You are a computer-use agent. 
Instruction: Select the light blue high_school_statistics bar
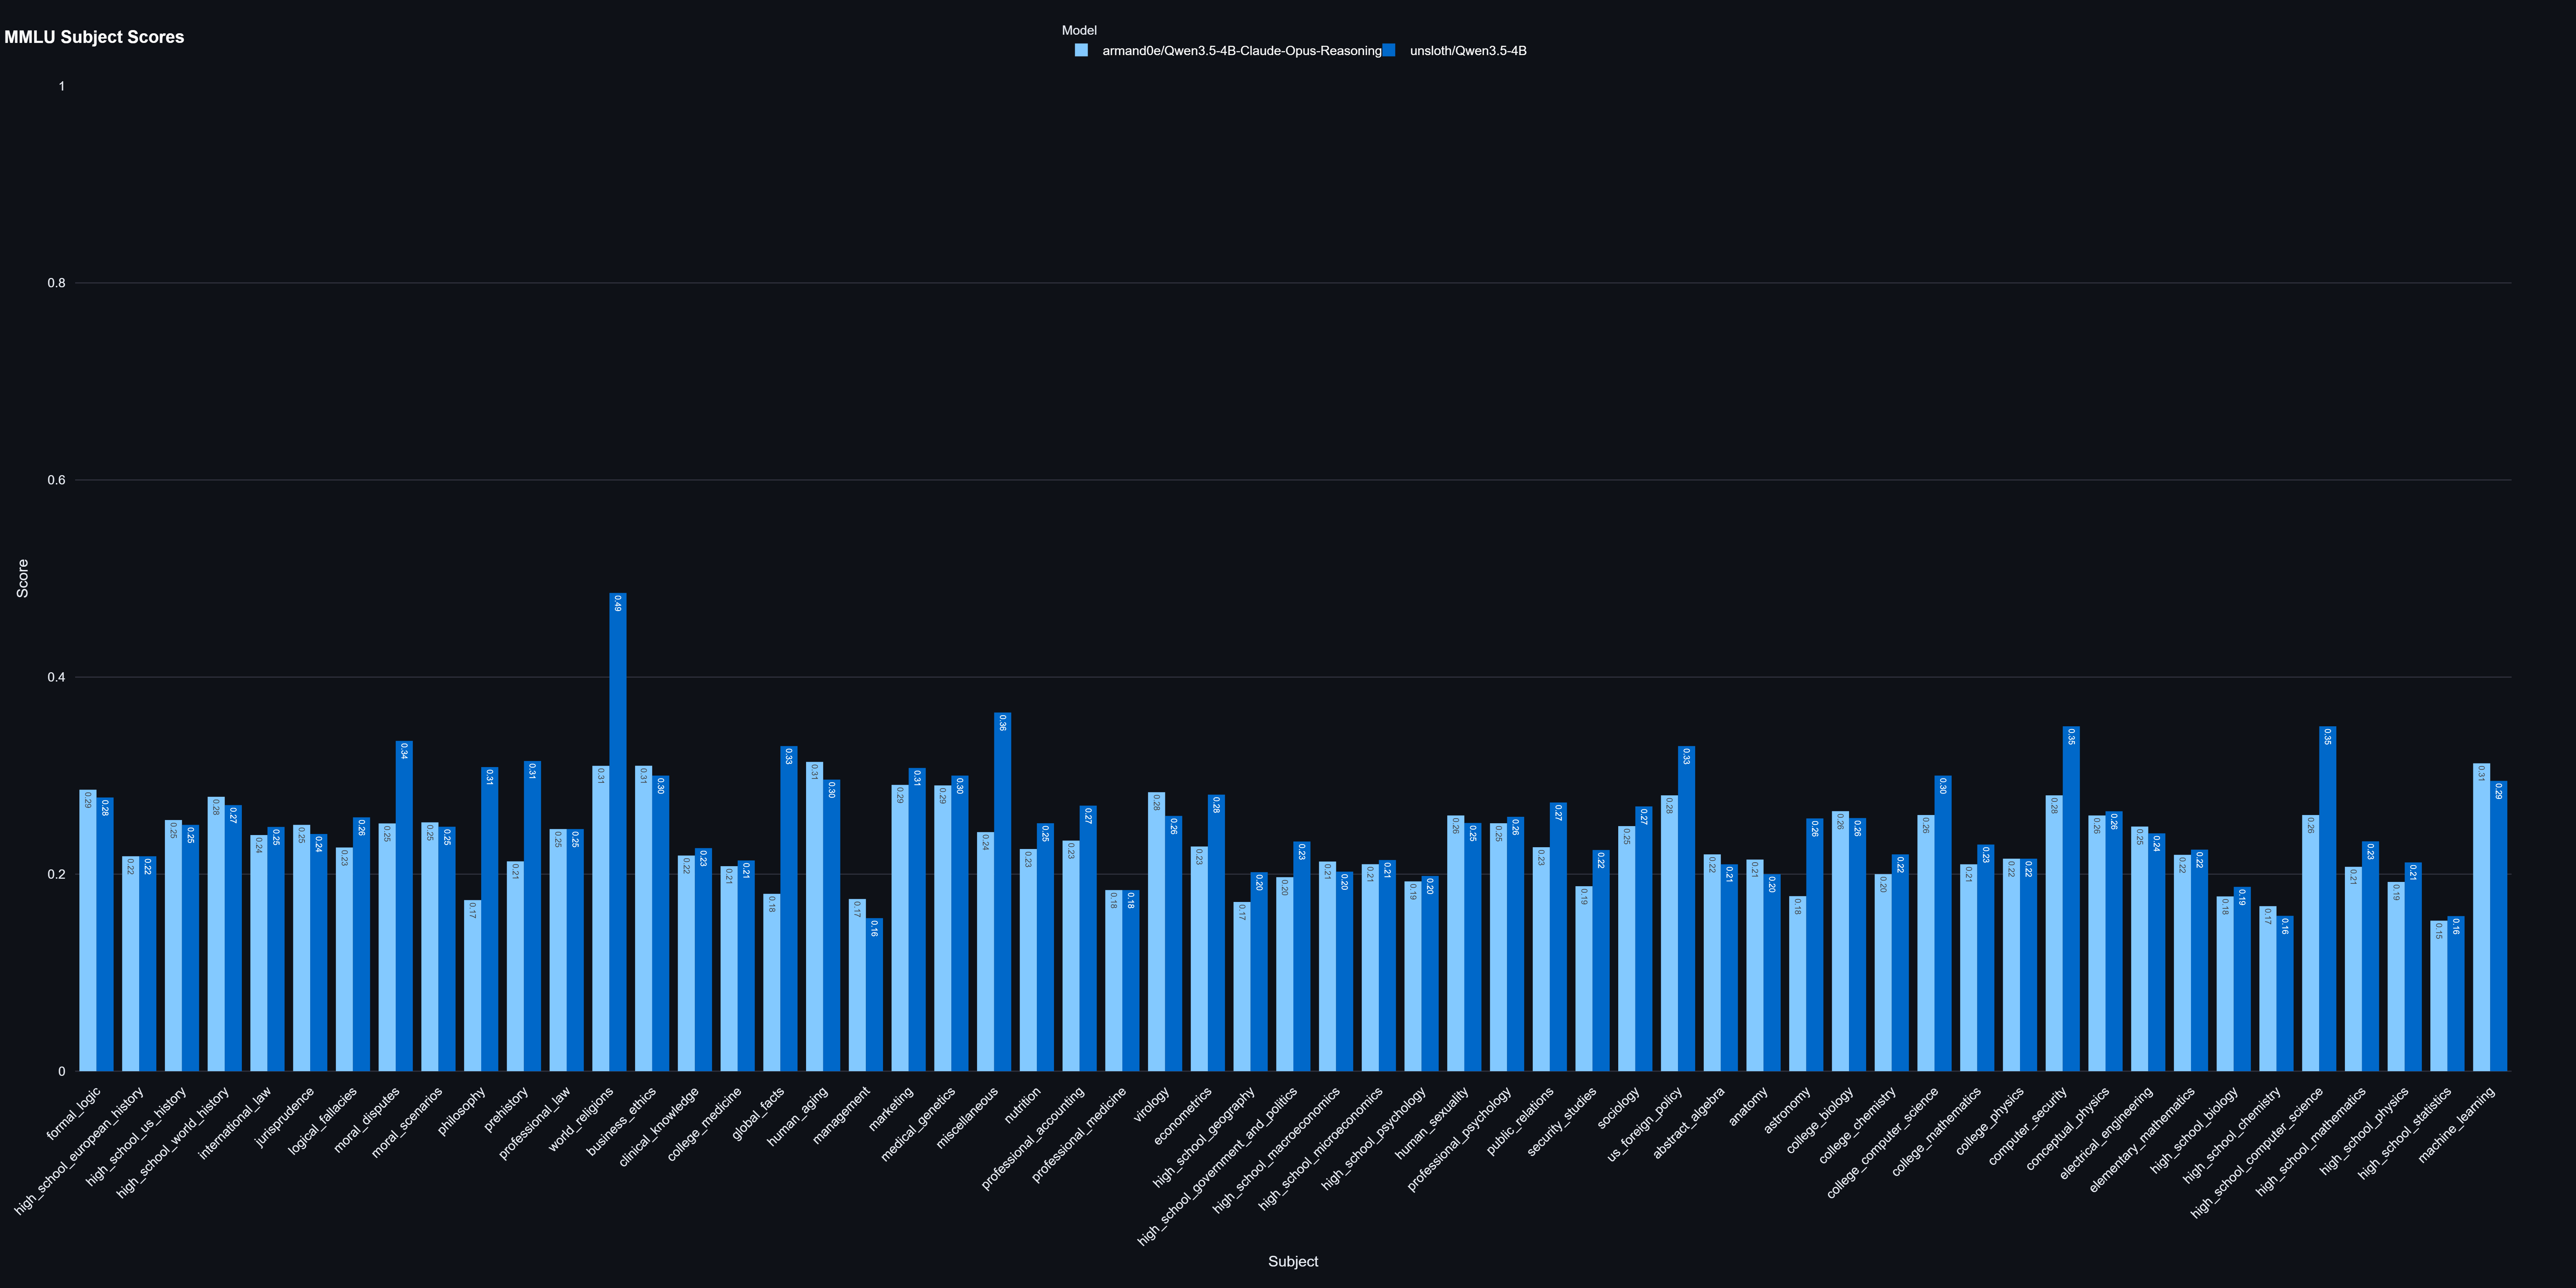click(x=2439, y=996)
